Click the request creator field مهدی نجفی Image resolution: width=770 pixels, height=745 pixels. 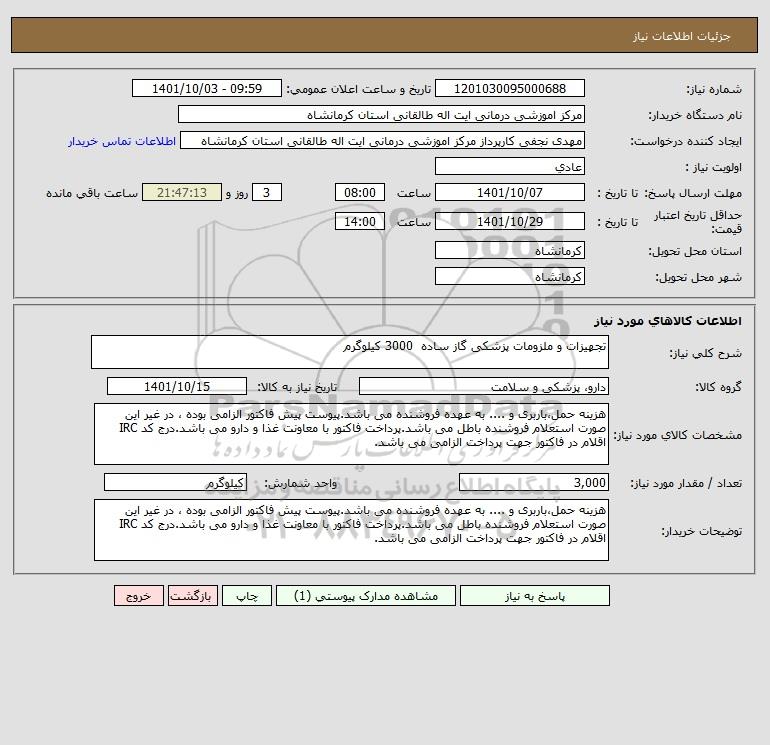382,140
